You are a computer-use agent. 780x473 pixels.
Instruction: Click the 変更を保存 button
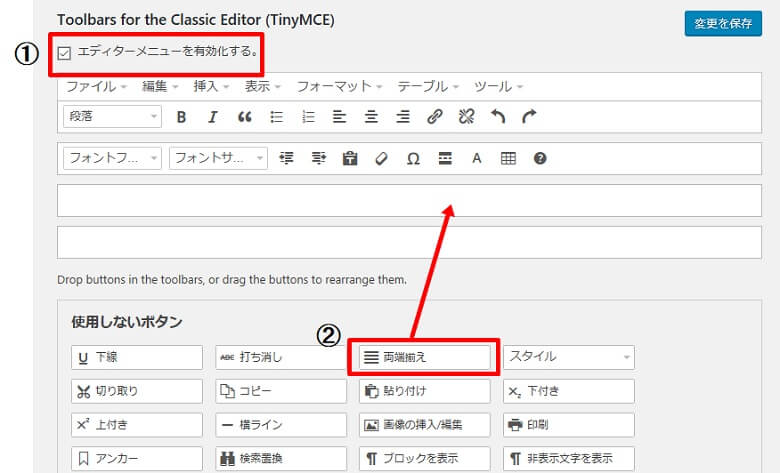pos(723,23)
